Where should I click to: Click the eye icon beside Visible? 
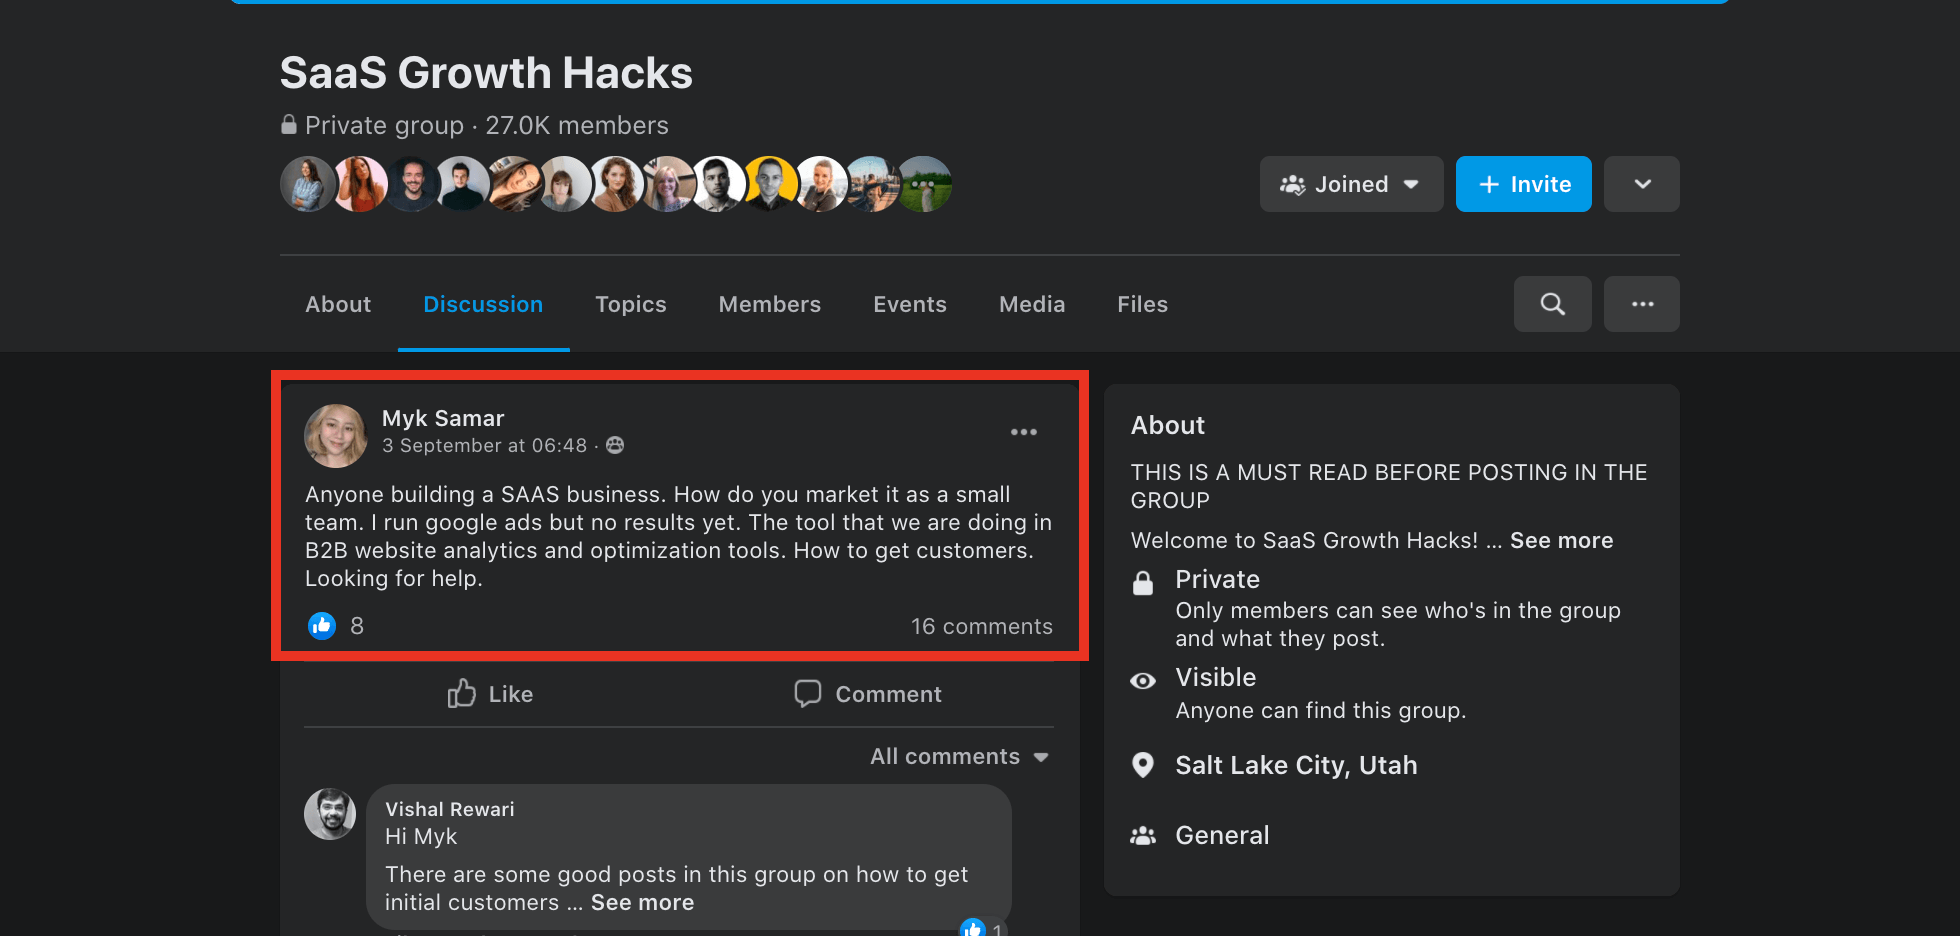[x=1142, y=680]
